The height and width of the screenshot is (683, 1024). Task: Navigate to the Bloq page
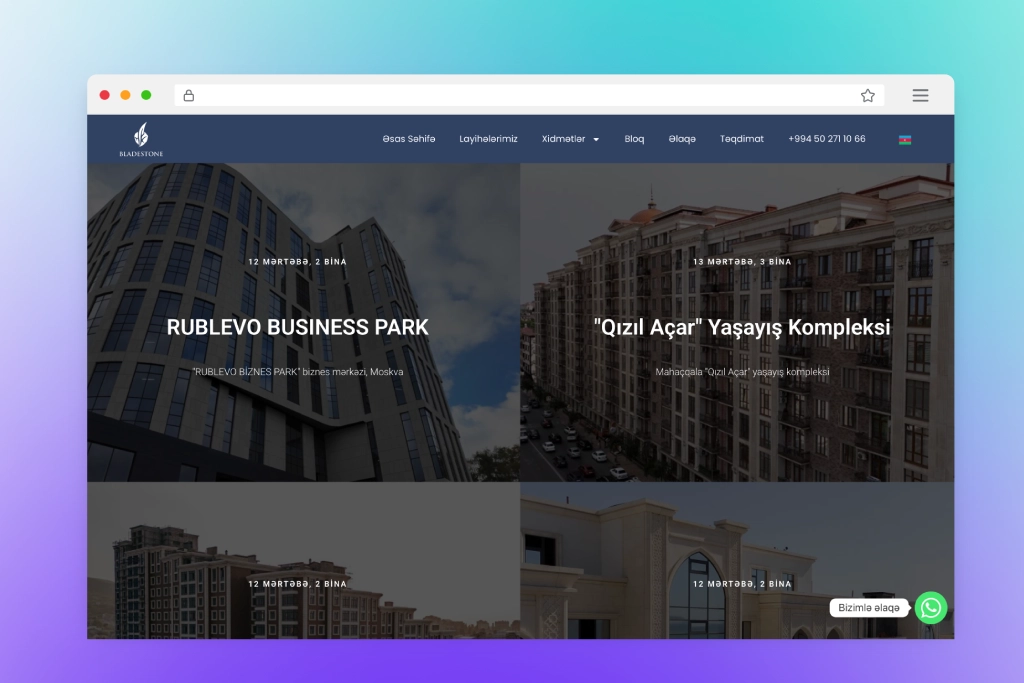click(x=634, y=139)
